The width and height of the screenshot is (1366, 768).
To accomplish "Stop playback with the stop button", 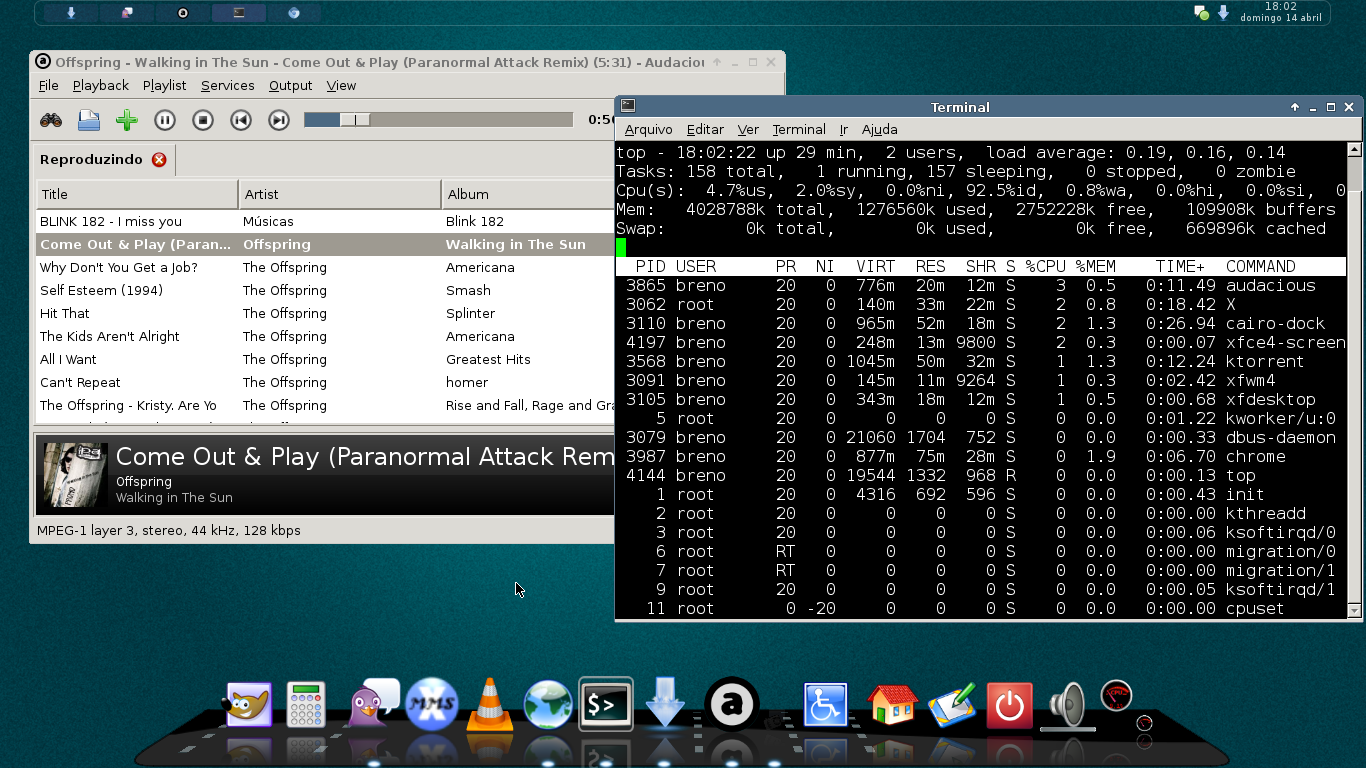I will coord(203,120).
